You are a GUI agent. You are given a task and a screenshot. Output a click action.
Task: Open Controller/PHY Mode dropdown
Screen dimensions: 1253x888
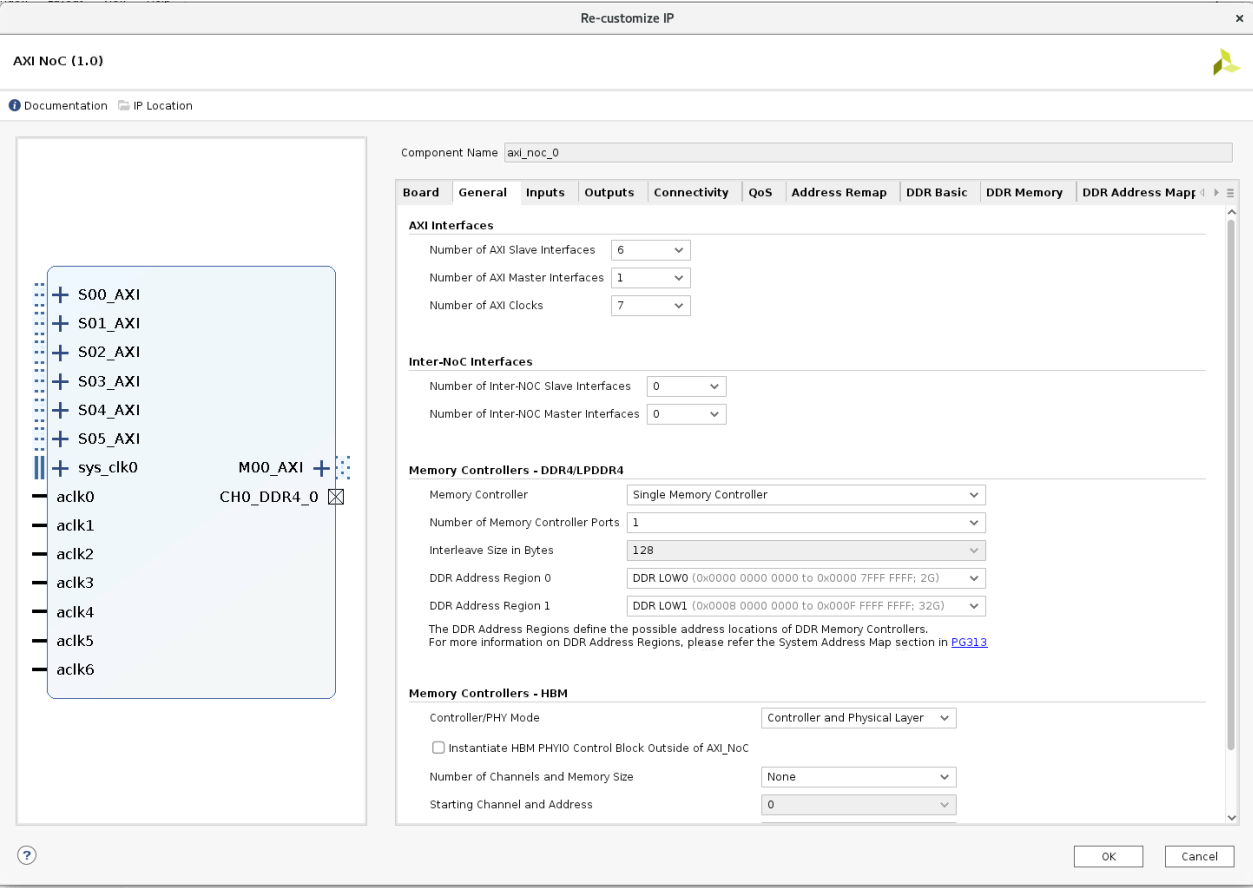(x=858, y=718)
